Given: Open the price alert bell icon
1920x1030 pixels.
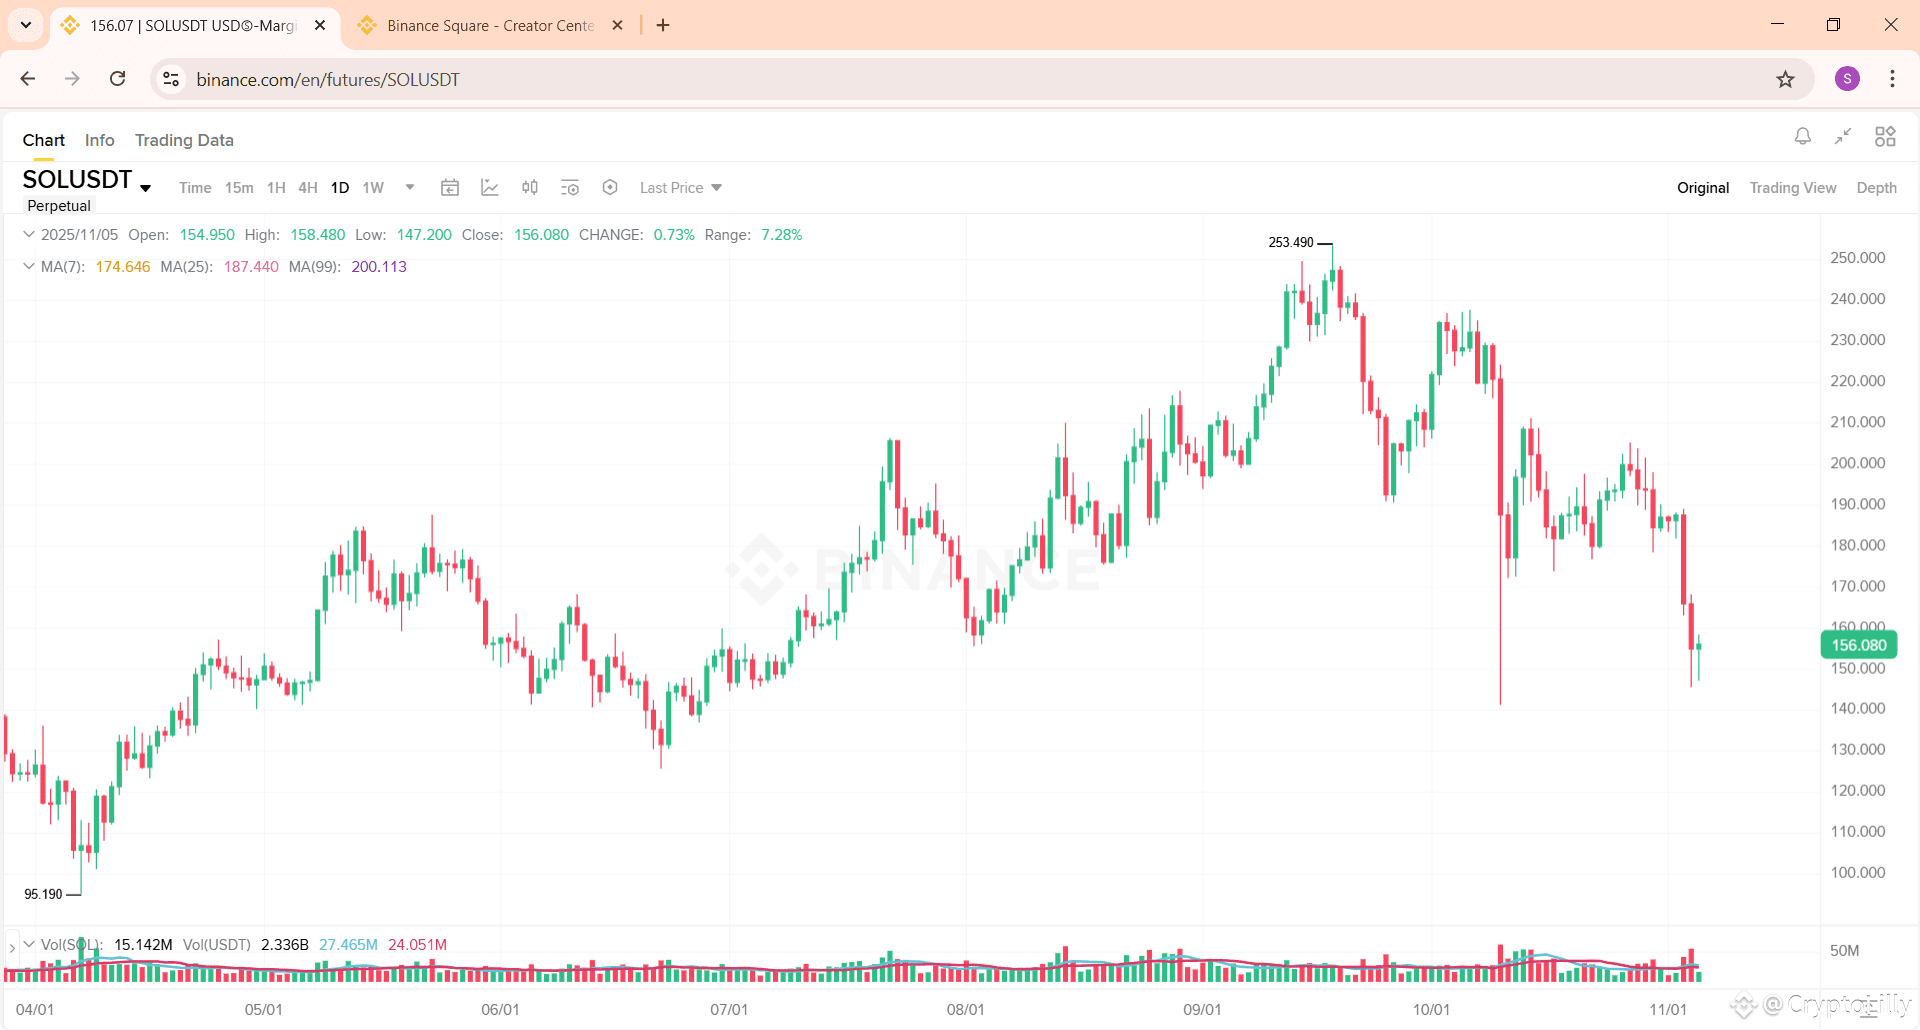Looking at the screenshot, I should [1802, 136].
